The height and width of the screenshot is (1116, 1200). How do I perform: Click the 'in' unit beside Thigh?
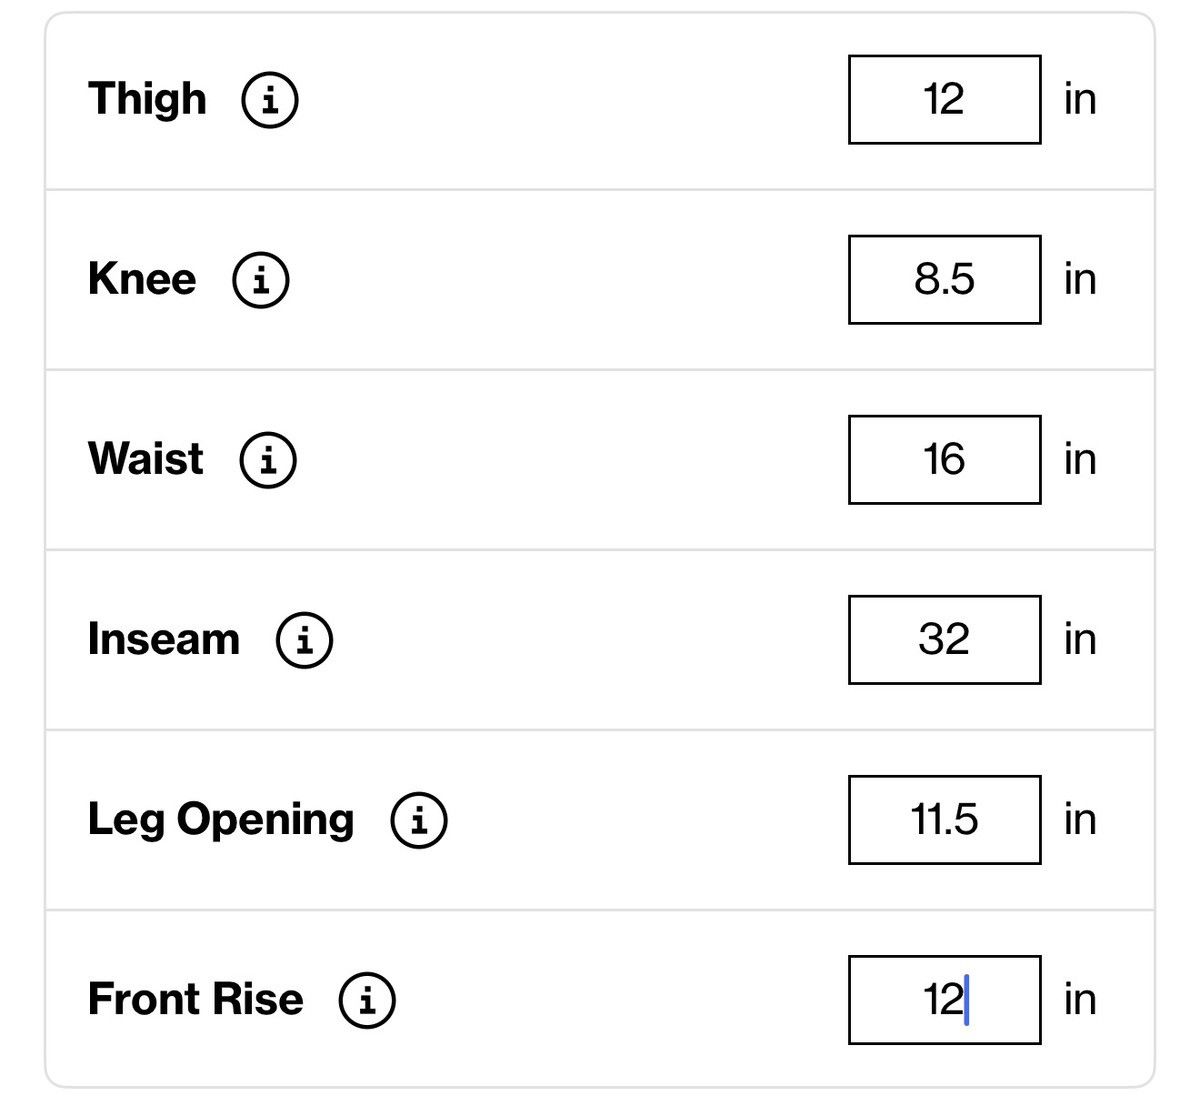tap(1080, 99)
